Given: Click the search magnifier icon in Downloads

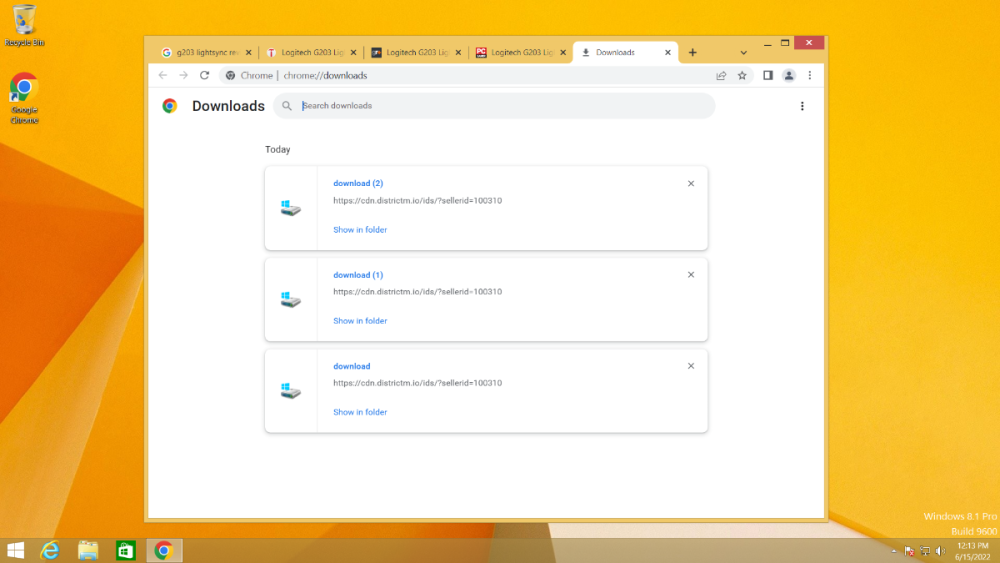Looking at the screenshot, I should (x=287, y=106).
